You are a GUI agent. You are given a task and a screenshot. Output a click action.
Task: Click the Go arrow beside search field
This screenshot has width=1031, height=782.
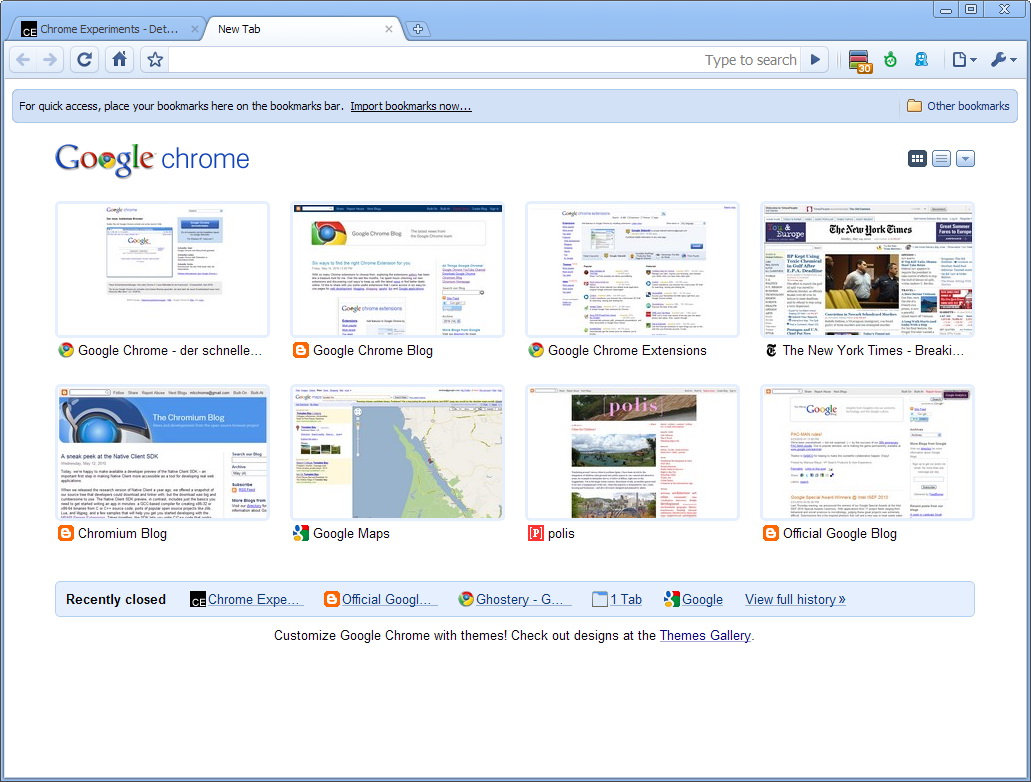[x=815, y=60]
